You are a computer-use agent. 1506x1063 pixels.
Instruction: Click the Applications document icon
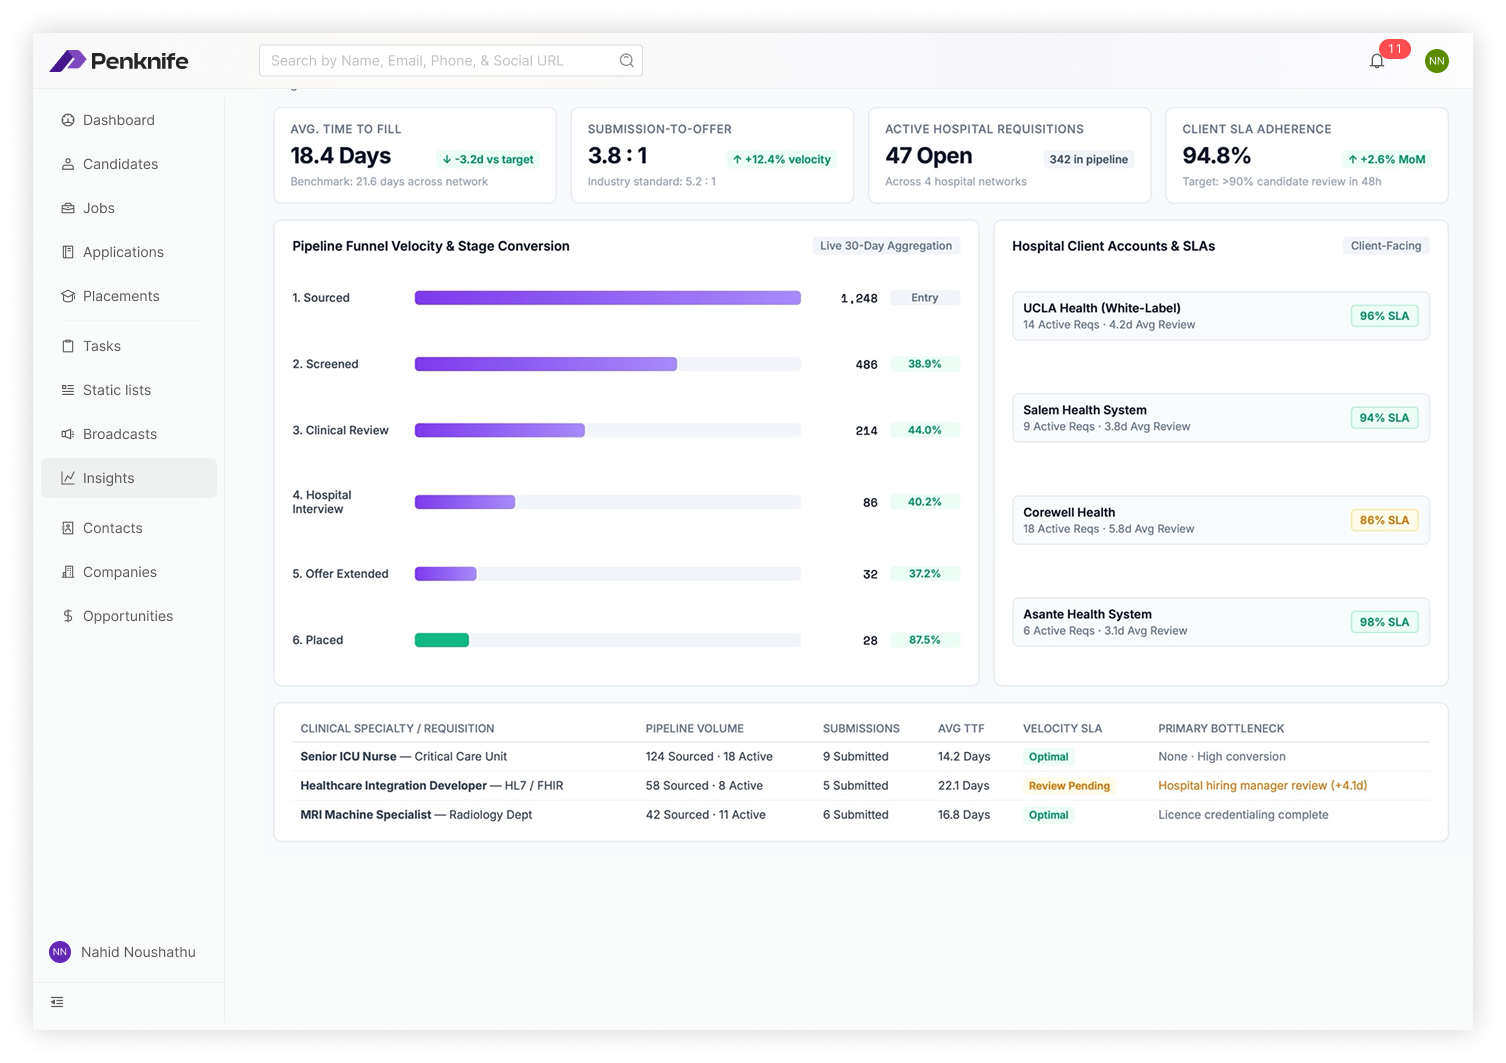point(68,252)
